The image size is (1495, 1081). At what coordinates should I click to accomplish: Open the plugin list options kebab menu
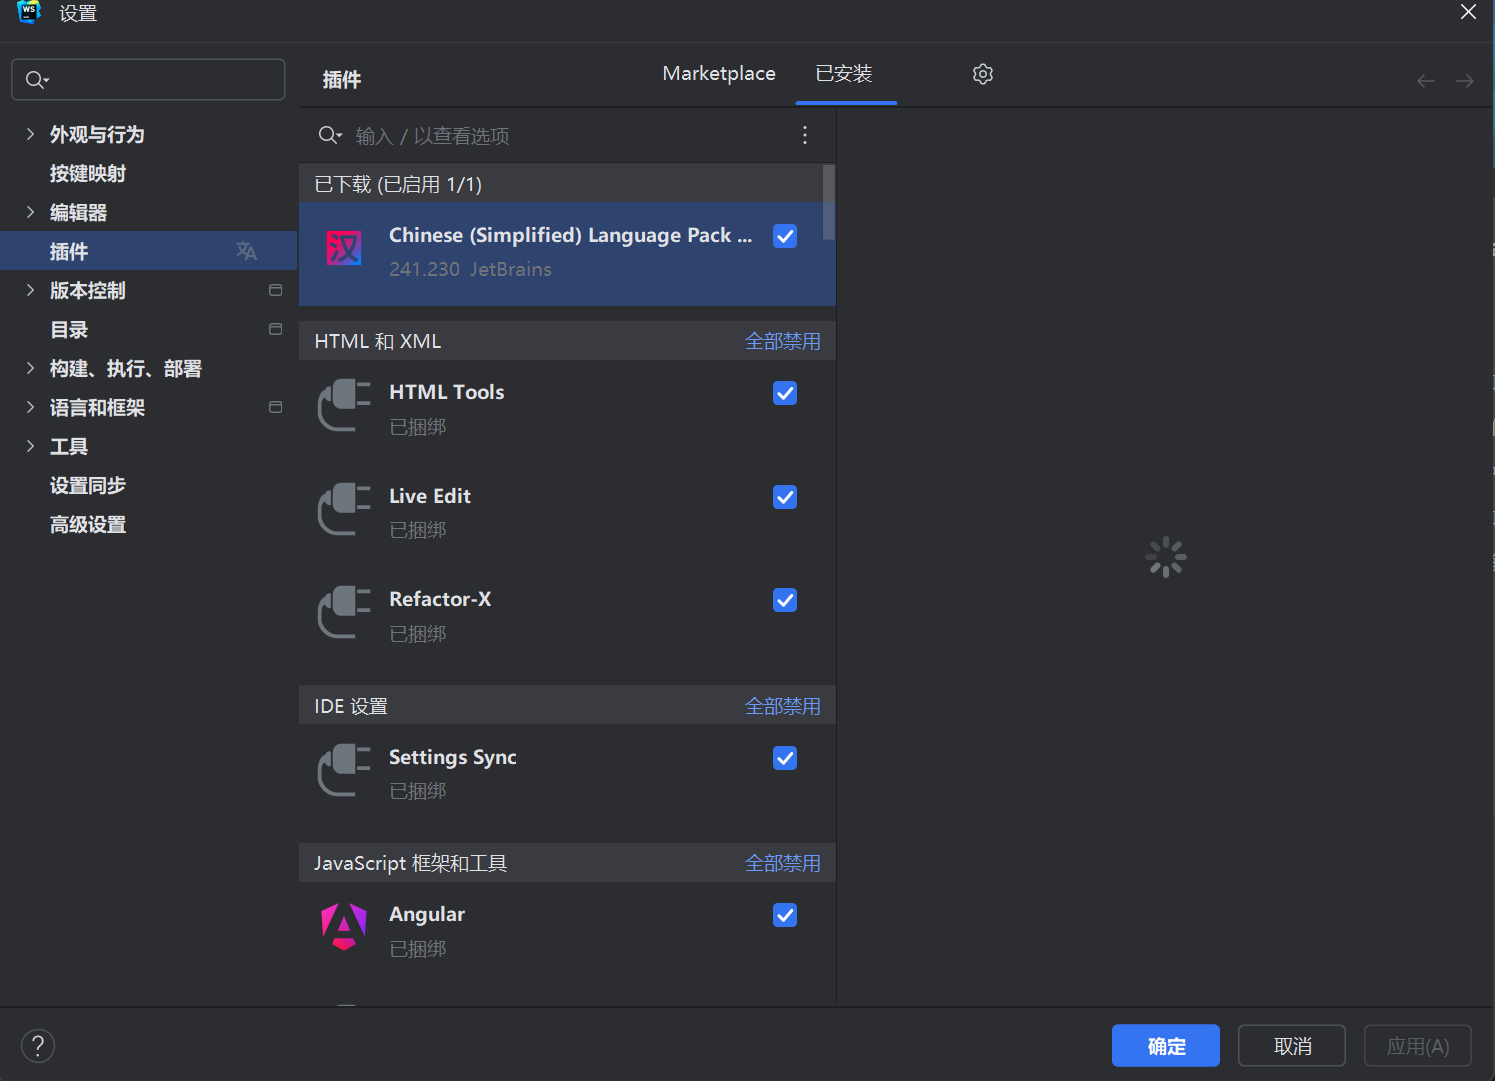coord(805,135)
